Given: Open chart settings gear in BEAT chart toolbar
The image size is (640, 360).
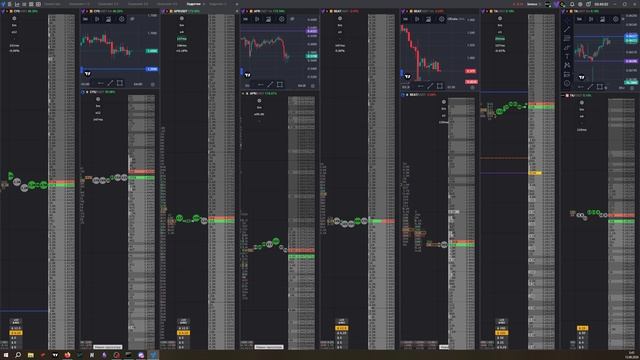Looking at the screenshot, I should click(x=441, y=19).
